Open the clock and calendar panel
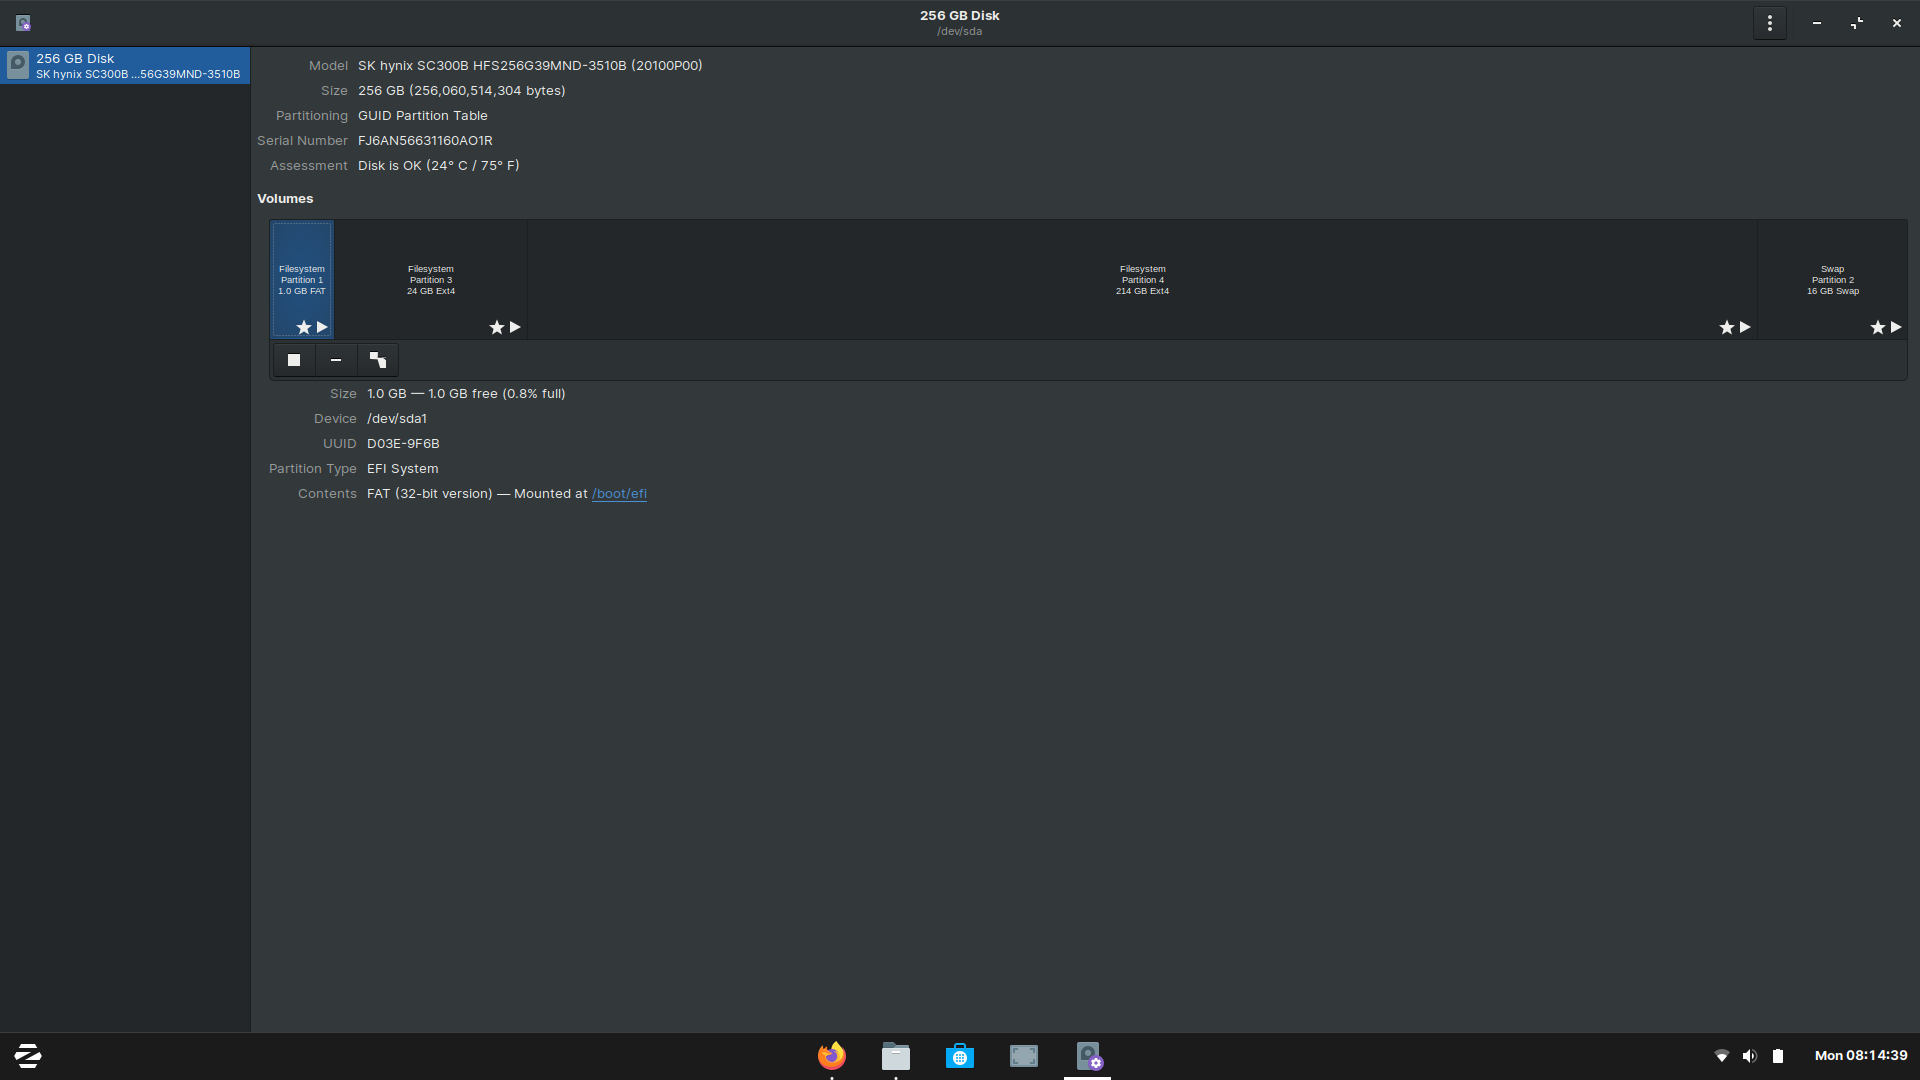Image resolution: width=1920 pixels, height=1080 pixels. (x=1860, y=1056)
